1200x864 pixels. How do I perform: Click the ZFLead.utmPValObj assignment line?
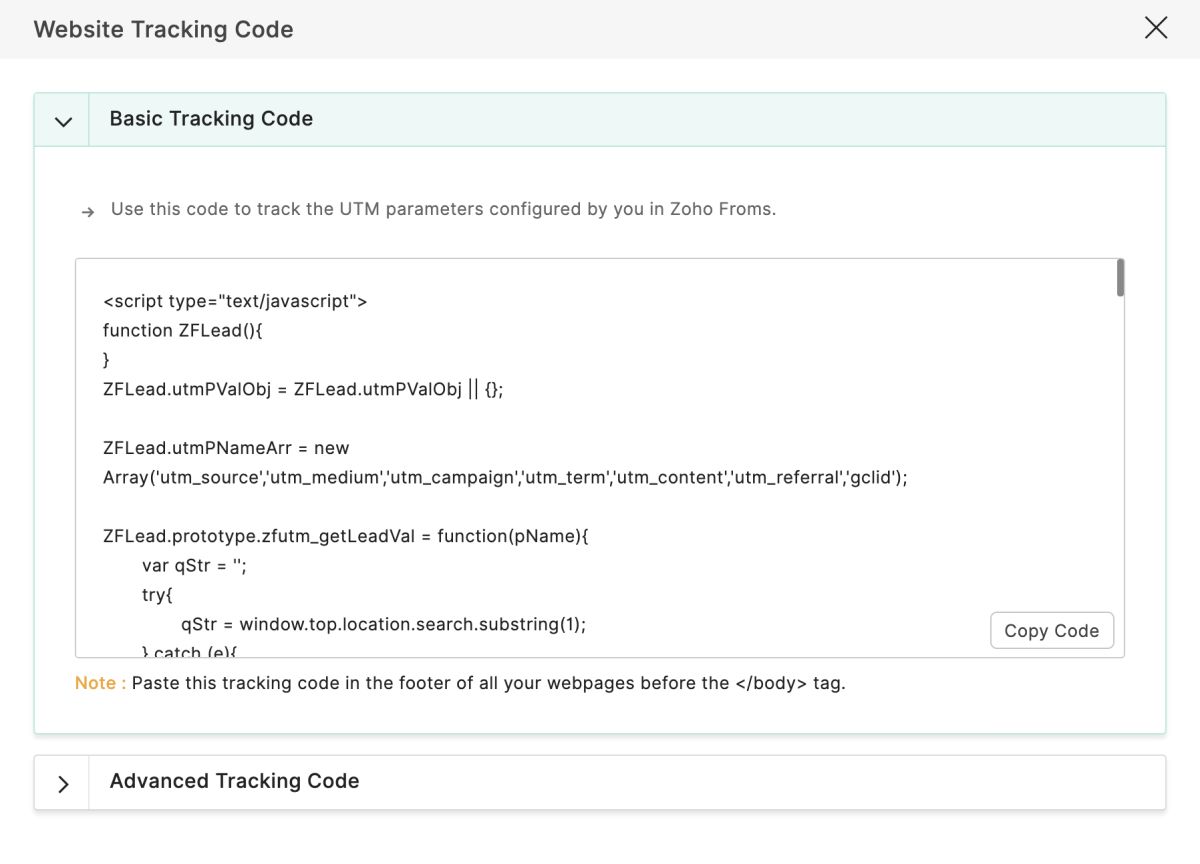(x=303, y=389)
